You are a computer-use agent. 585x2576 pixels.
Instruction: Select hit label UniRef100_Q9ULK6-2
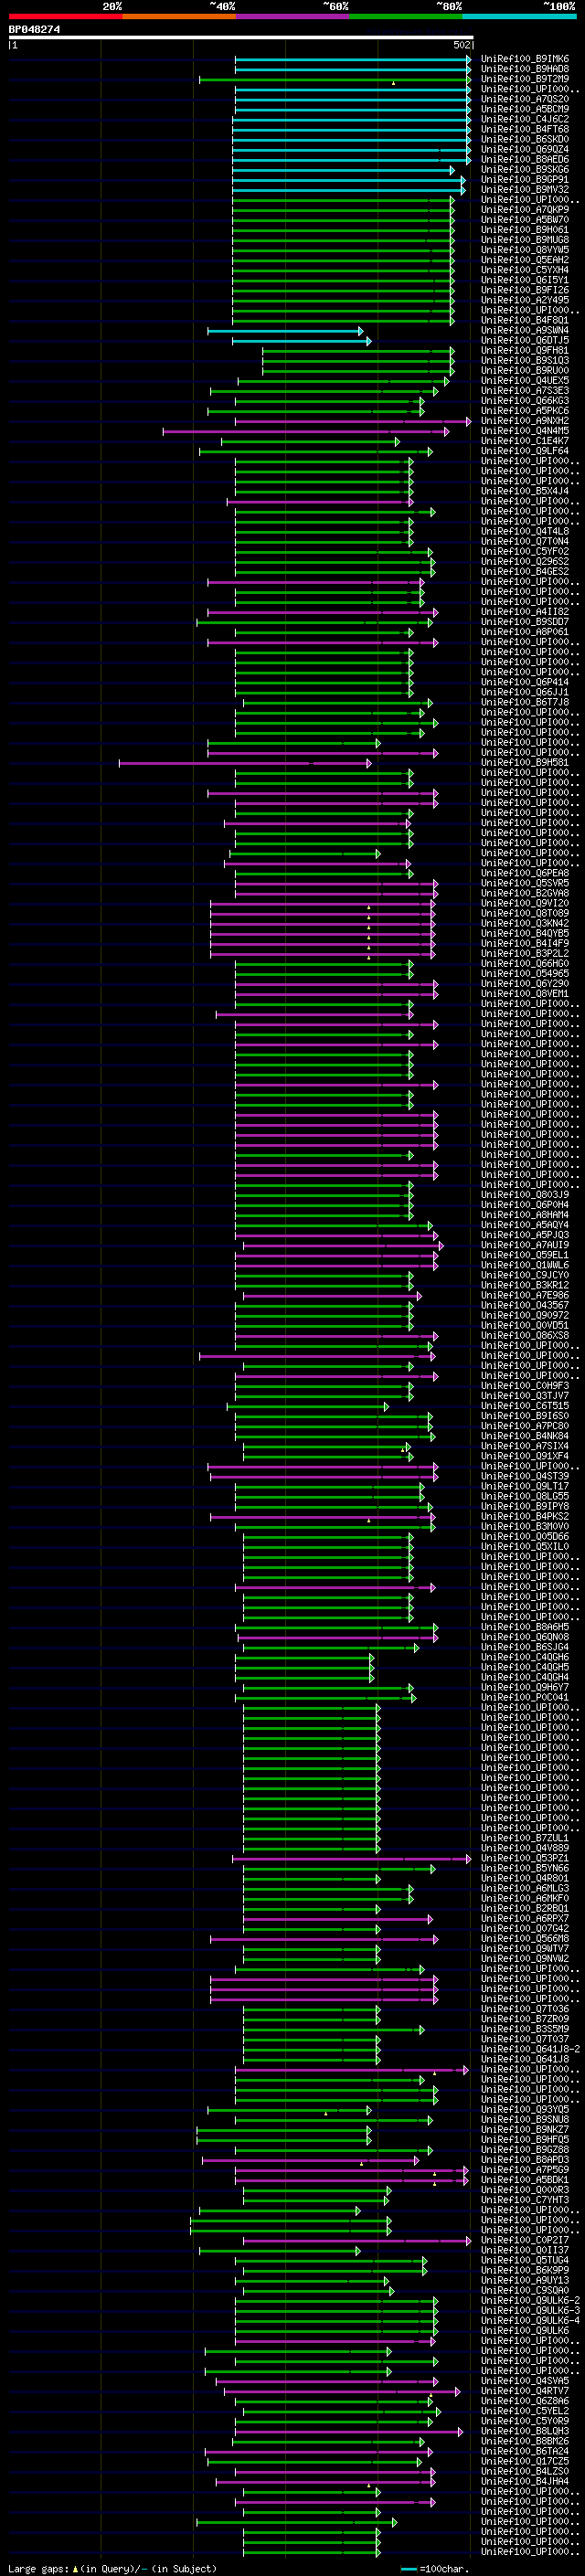pyautogui.click(x=530, y=2300)
